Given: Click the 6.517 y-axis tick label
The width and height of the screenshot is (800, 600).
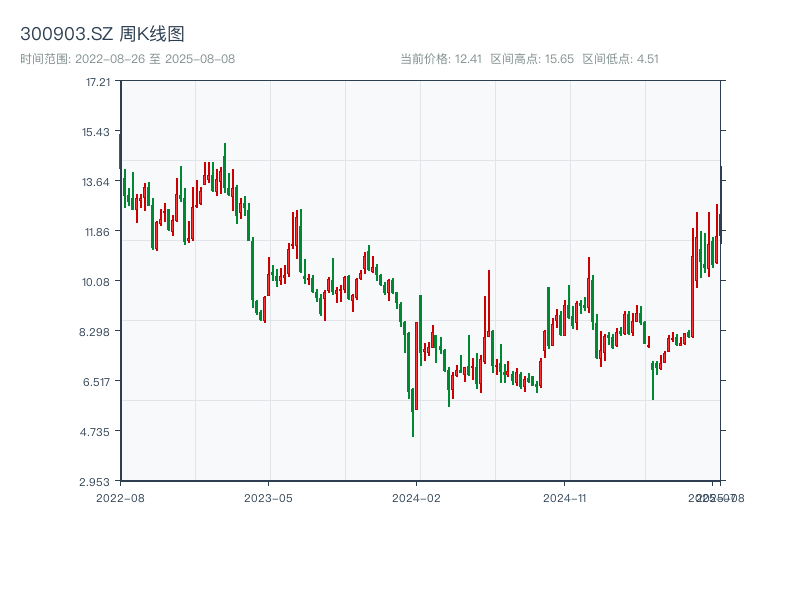Looking at the screenshot, I should pos(97,382).
